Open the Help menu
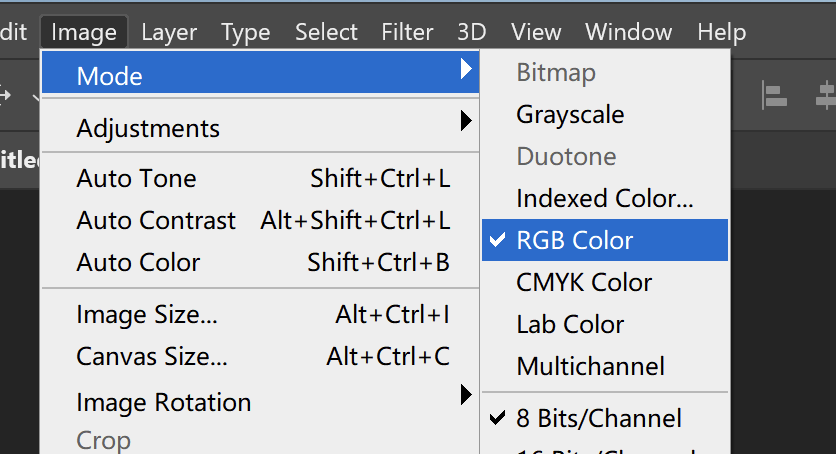 pos(721,32)
